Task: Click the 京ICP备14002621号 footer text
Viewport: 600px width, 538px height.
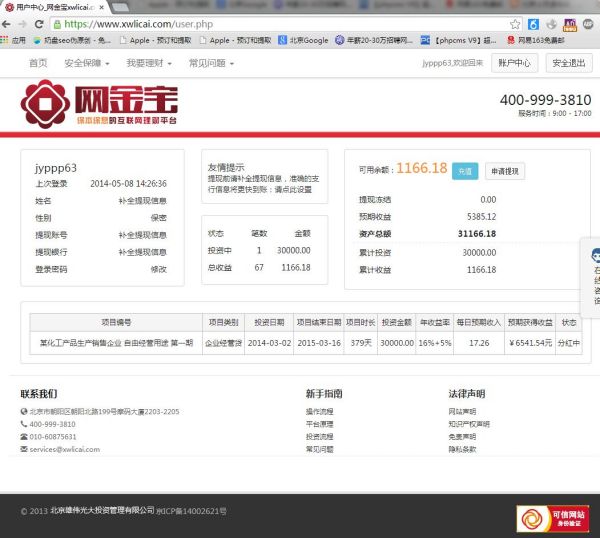Action: point(191,511)
